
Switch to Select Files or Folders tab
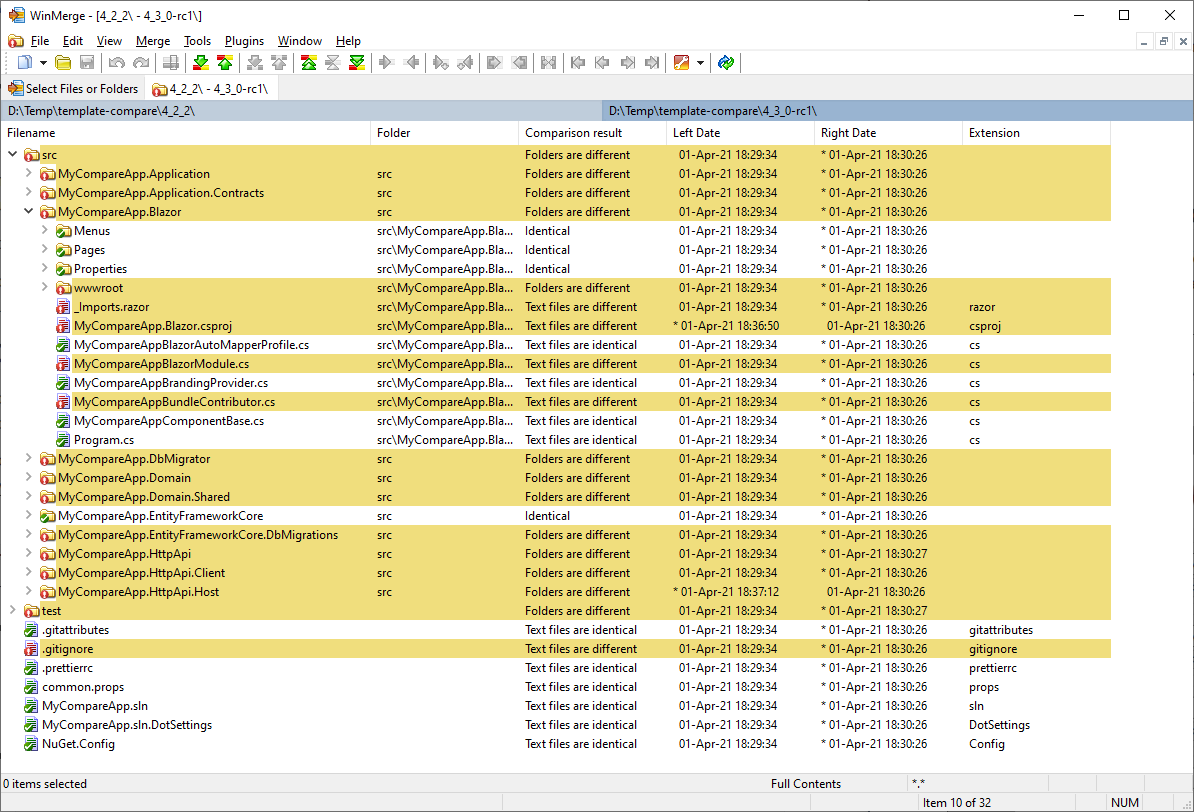[74, 89]
